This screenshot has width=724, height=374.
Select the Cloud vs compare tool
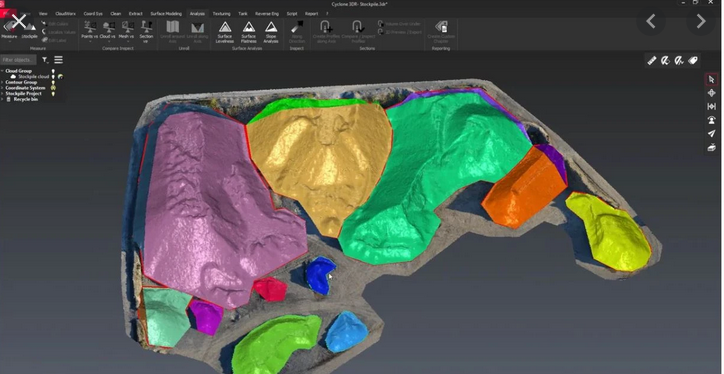click(108, 30)
